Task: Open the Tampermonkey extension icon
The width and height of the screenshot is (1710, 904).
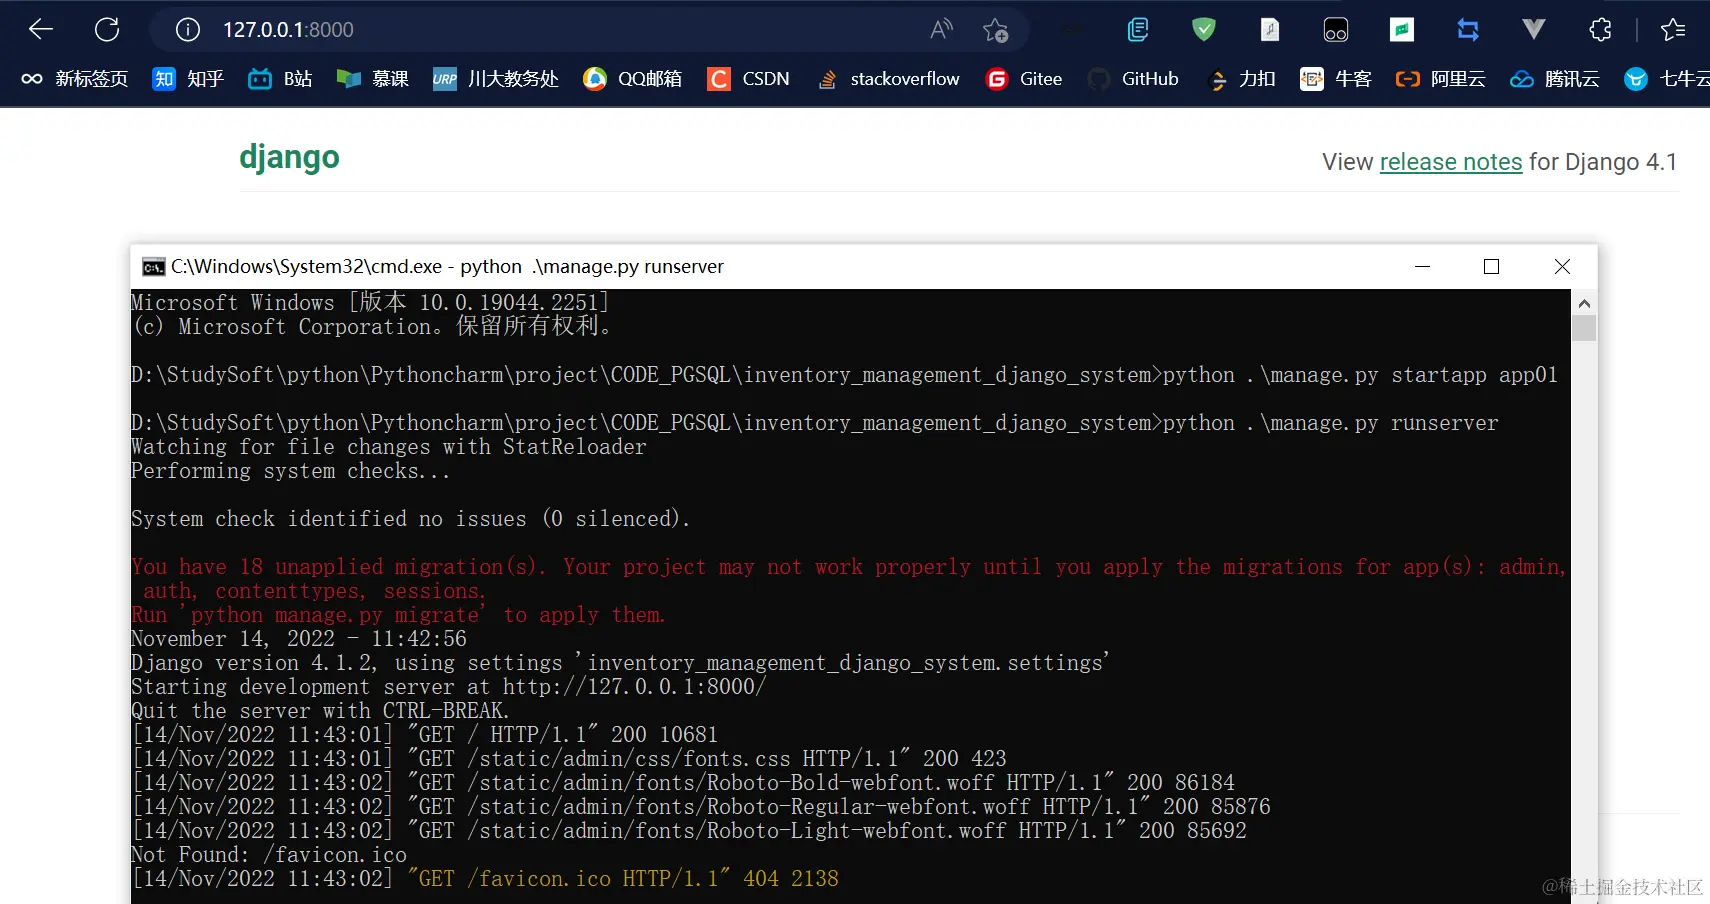Action: tap(1336, 30)
